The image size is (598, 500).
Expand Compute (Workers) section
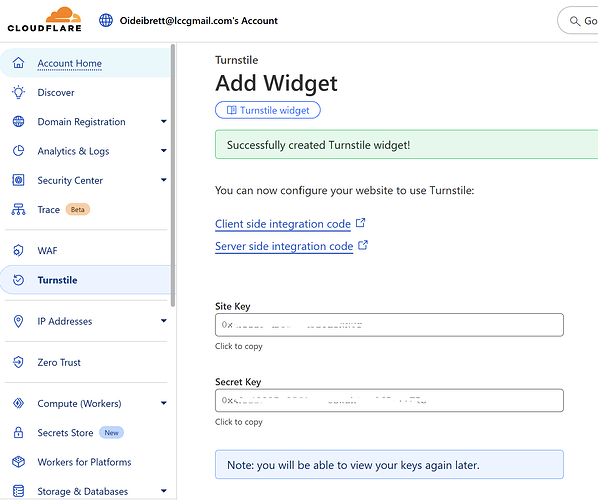(x=164, y=403)
